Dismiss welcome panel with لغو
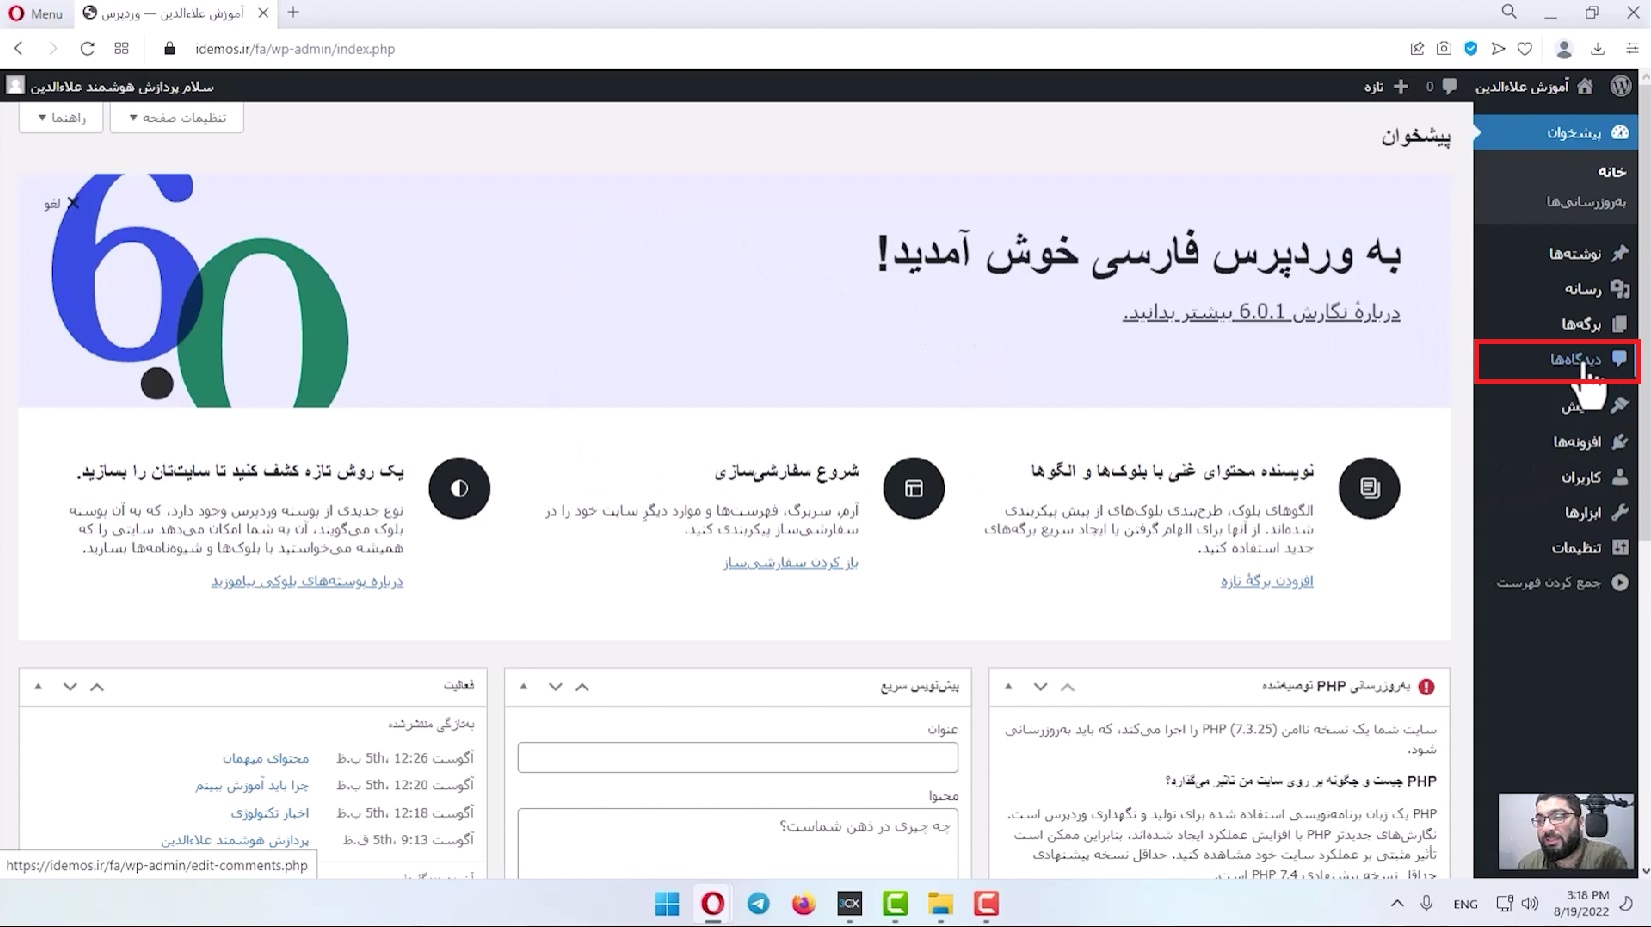Viewport: 1651px width, 927px height. pyautogui.click(x=61, y=203)
